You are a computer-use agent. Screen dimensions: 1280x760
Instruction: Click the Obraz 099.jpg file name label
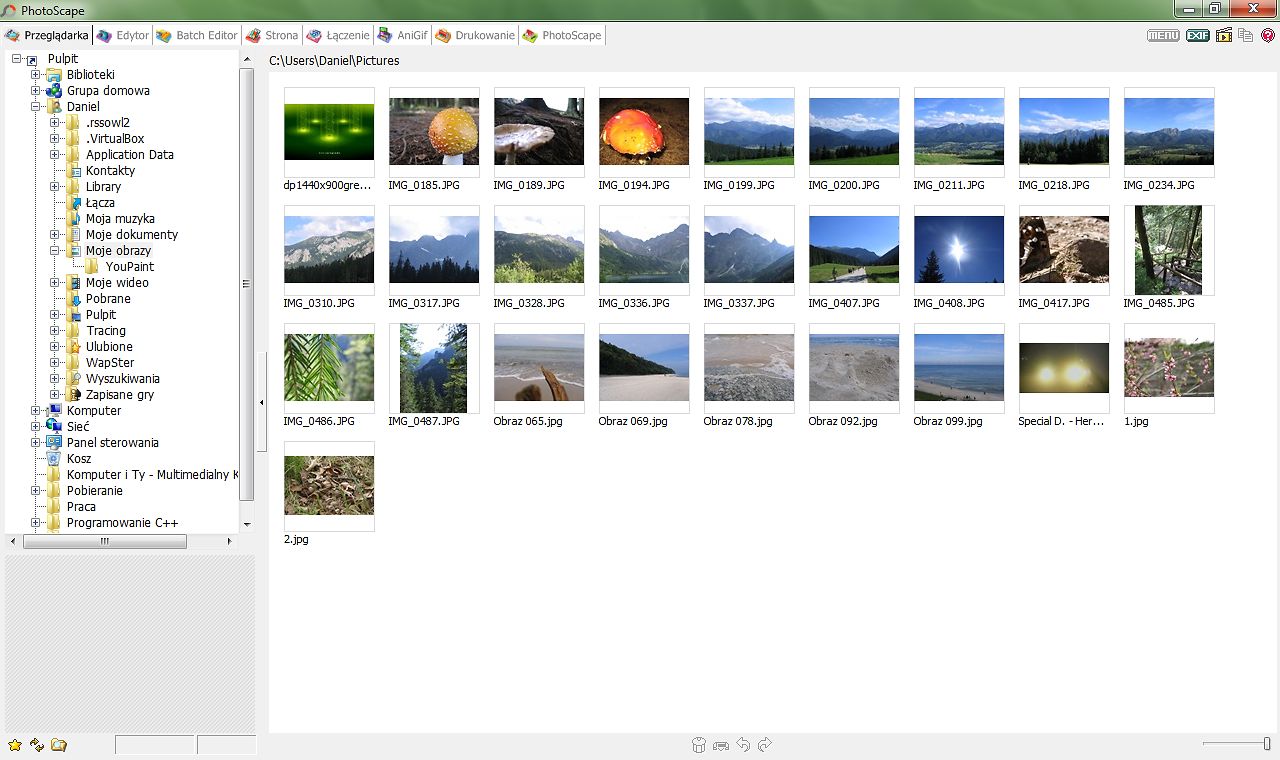pyautogui.click(x=948, y=421)
